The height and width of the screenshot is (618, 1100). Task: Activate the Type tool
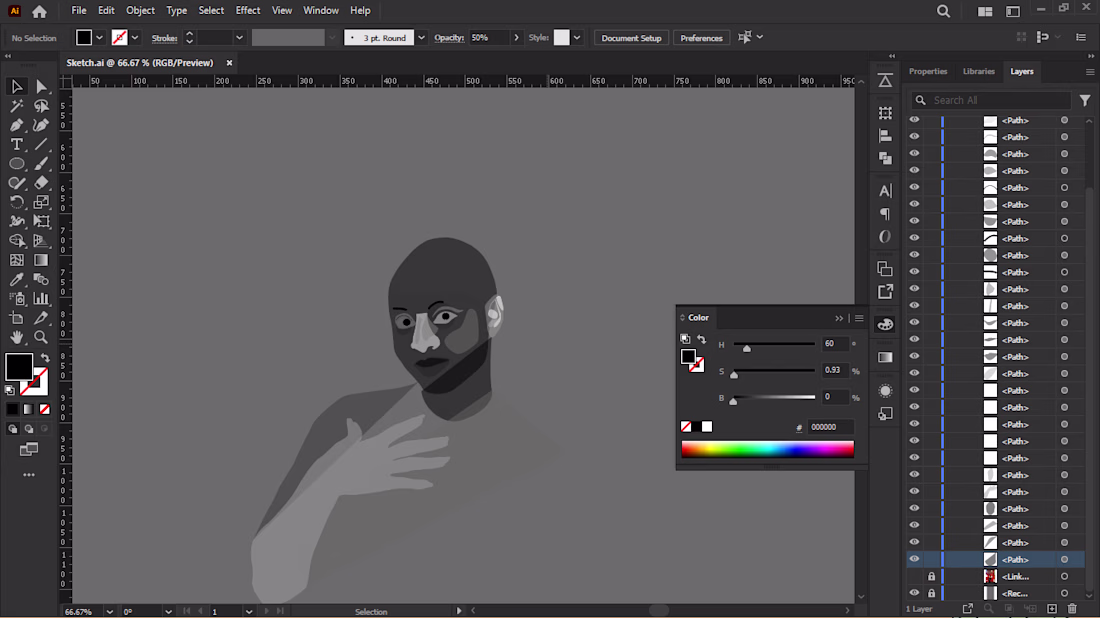pos(16,145)
